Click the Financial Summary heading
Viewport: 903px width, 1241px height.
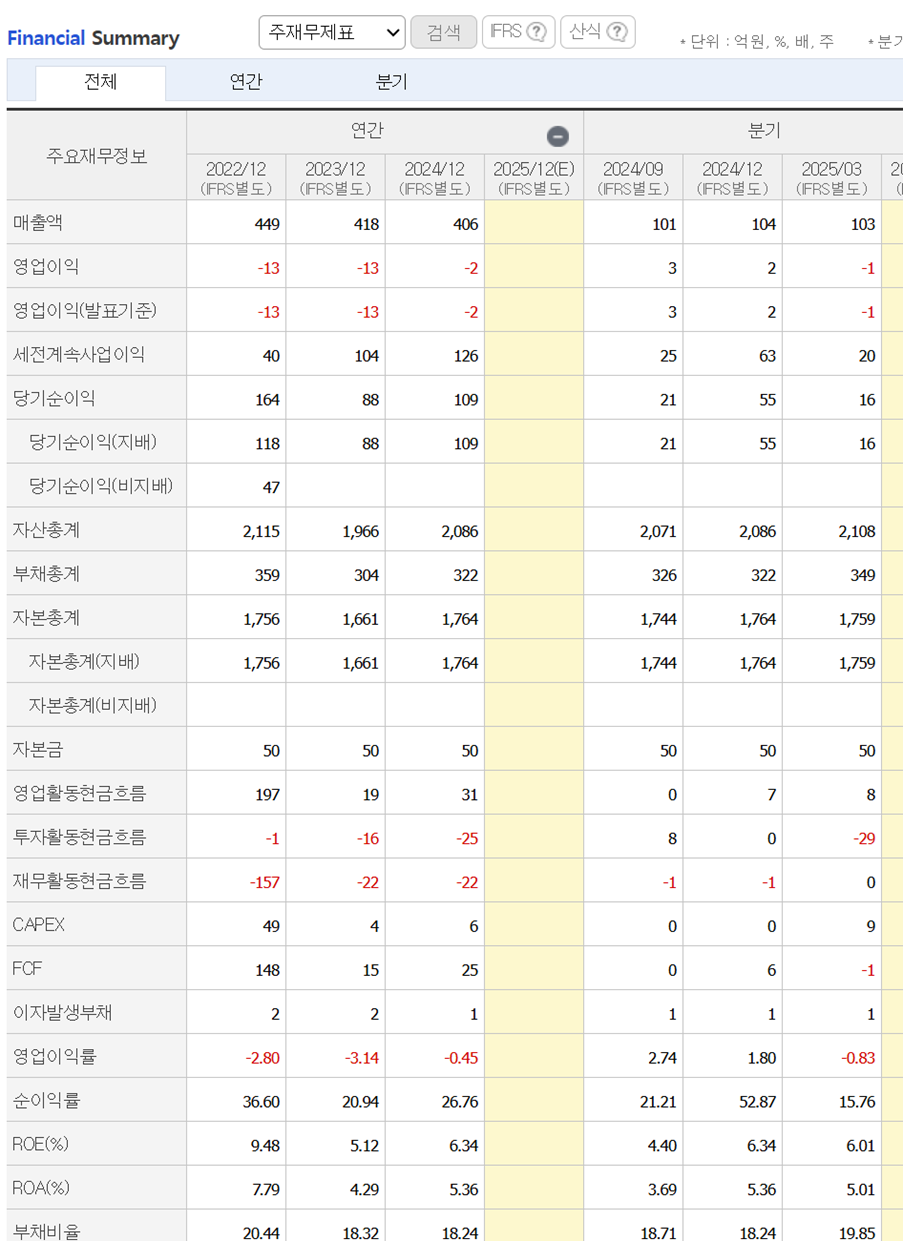pyautogui.click(x=93, y=37)
